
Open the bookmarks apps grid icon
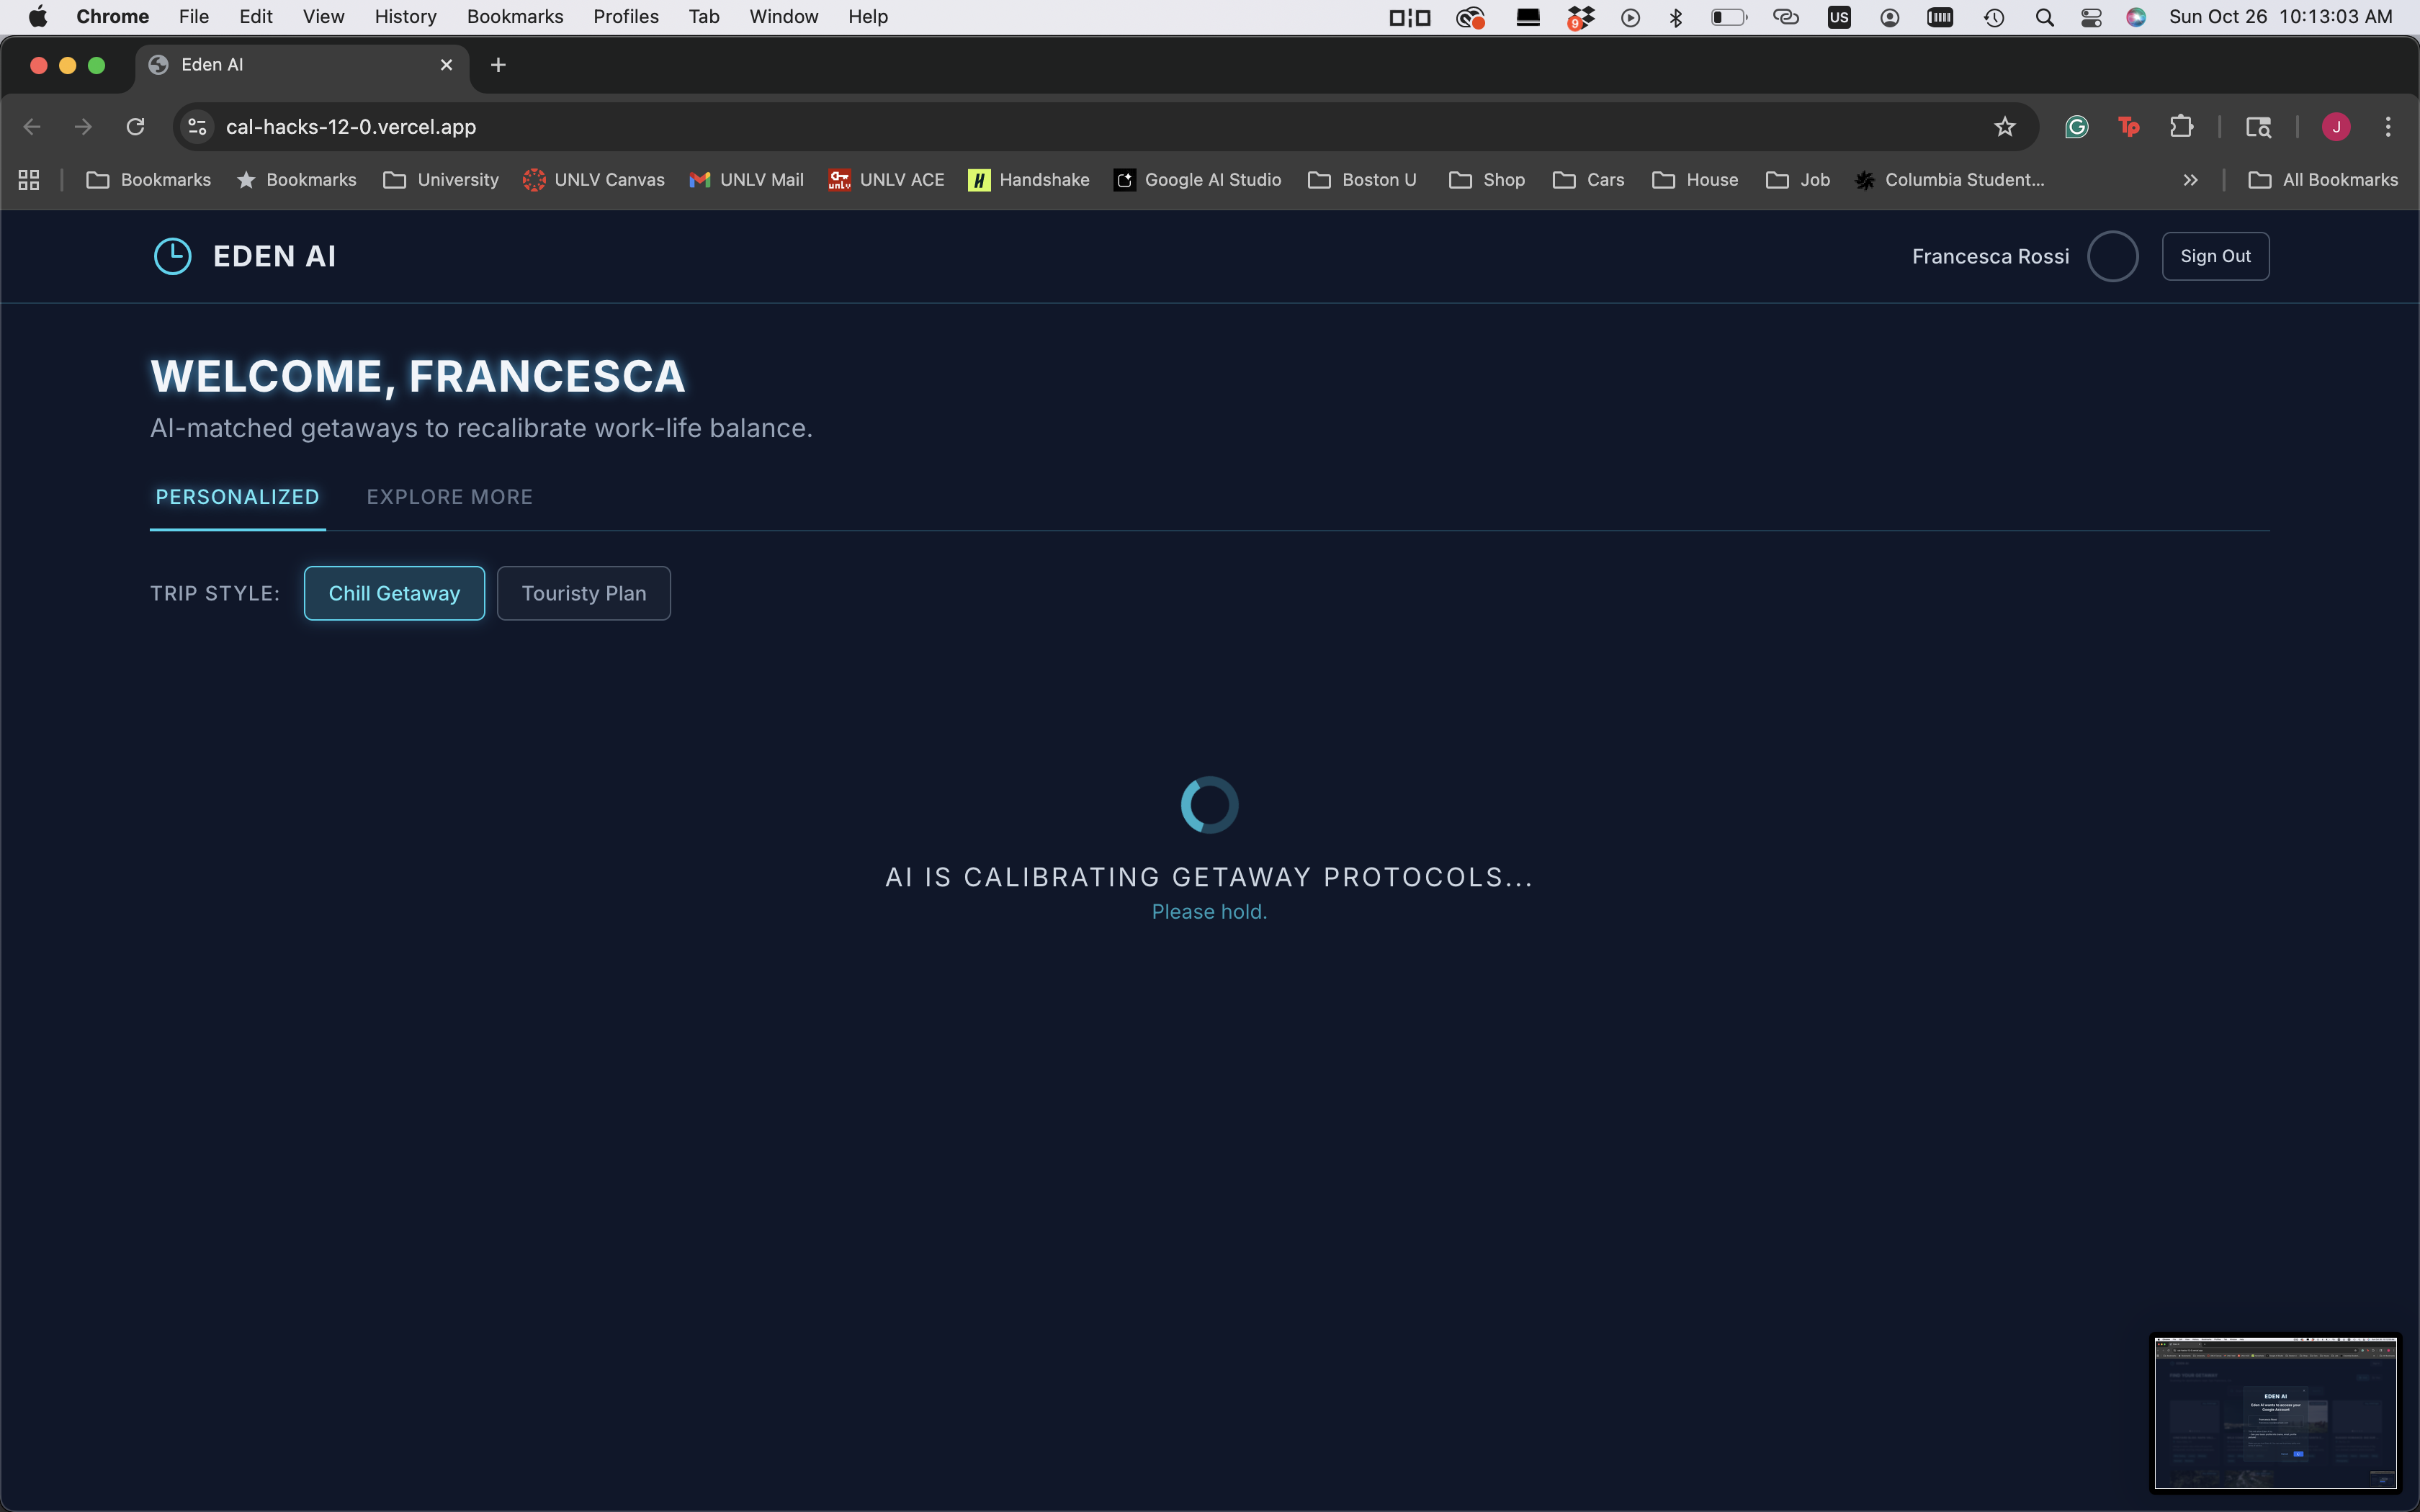pyautogui.click(x=29, y=180)
